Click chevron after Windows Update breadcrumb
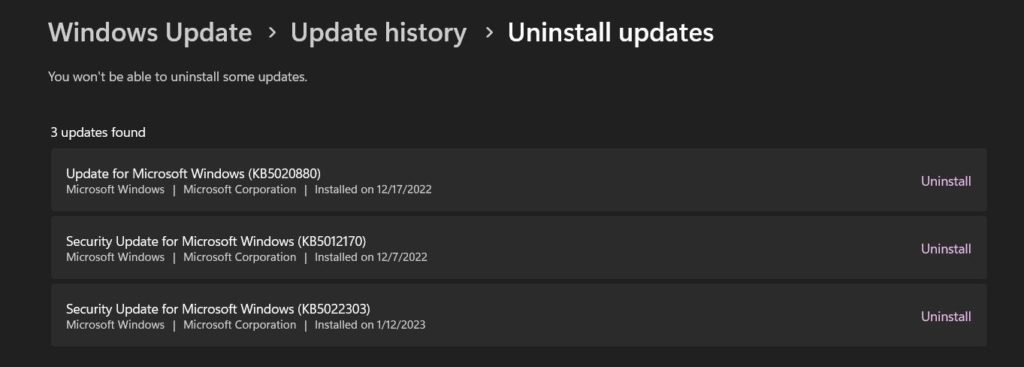The image size is (1024, 367). tap(272, 33)
